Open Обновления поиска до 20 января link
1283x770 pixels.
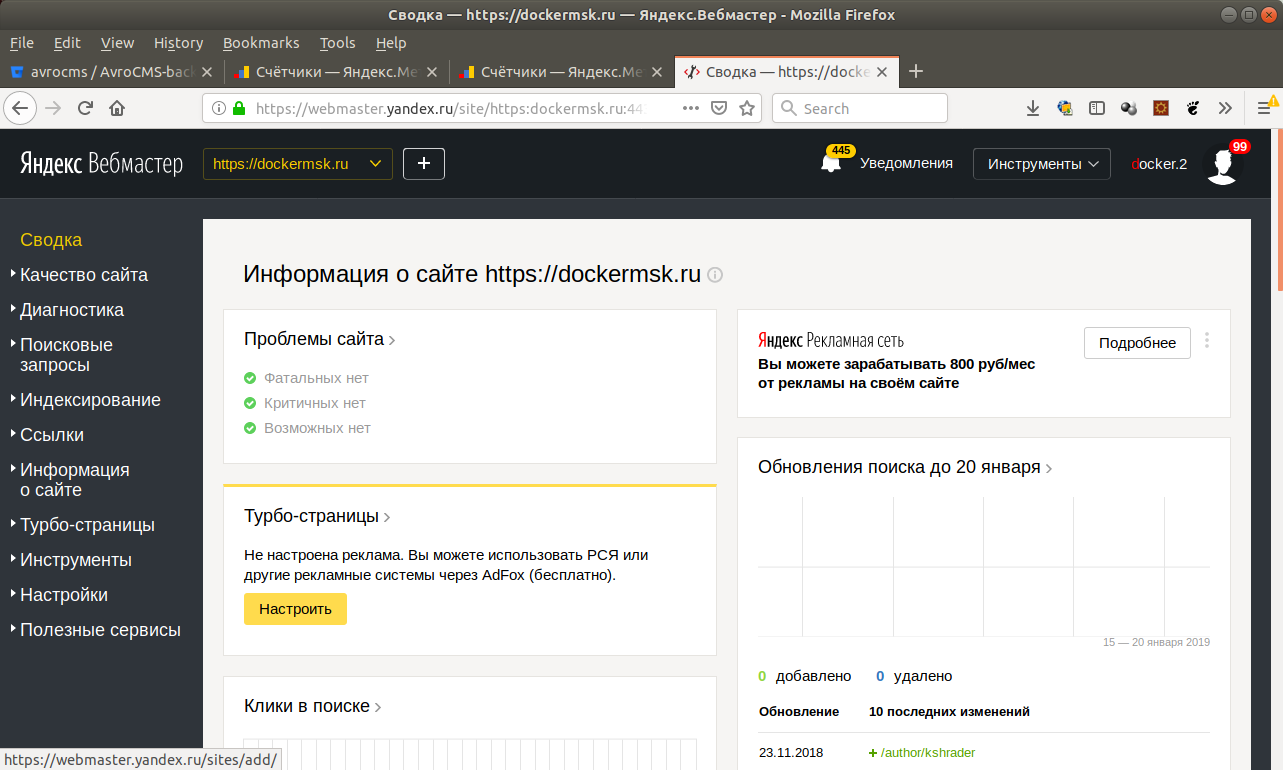click(x=905, y=467)
